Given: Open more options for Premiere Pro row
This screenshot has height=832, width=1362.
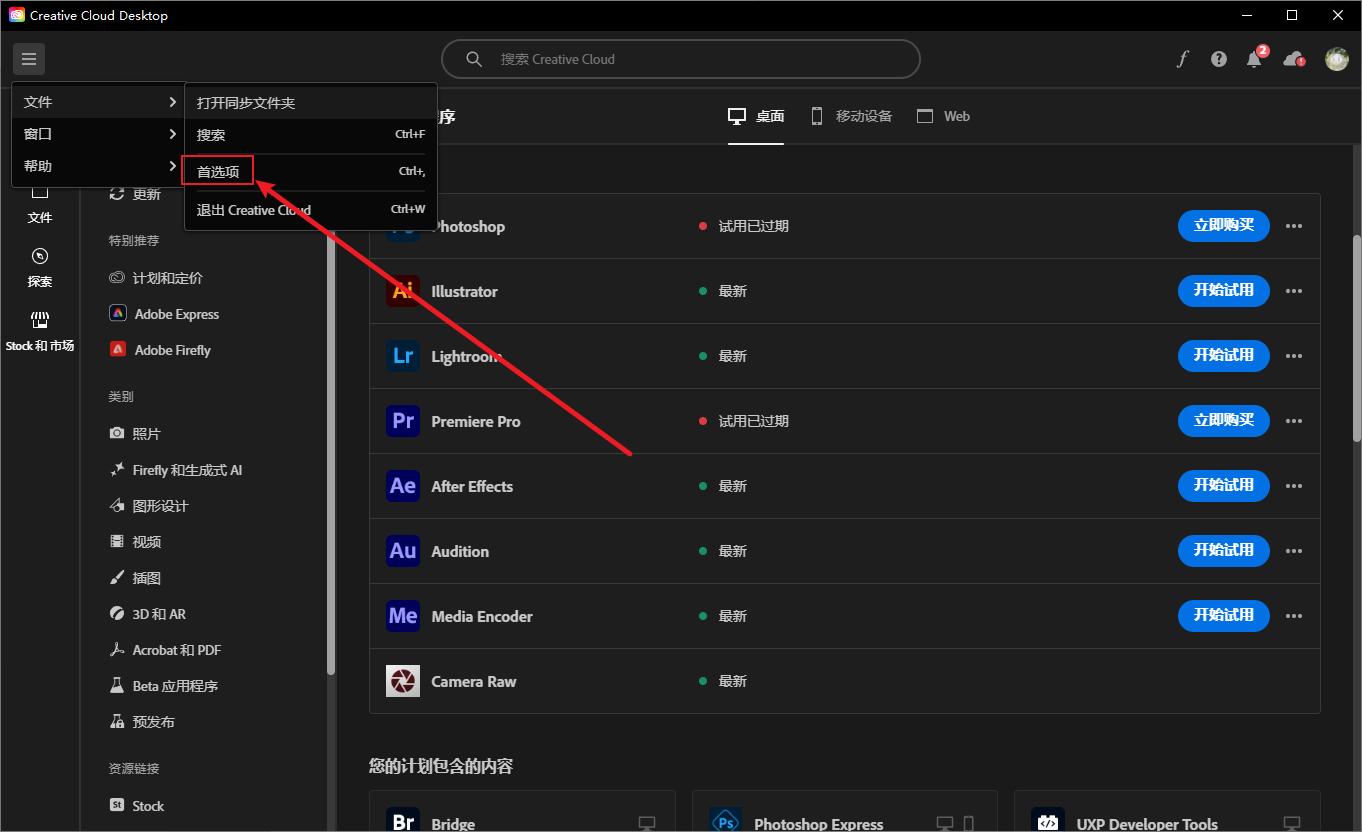Looking at the screenshot, I should tap(1294, 421).
